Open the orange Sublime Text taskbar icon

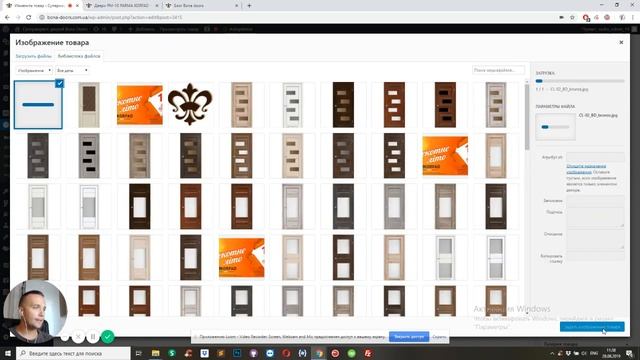click(x=221, y=353)
